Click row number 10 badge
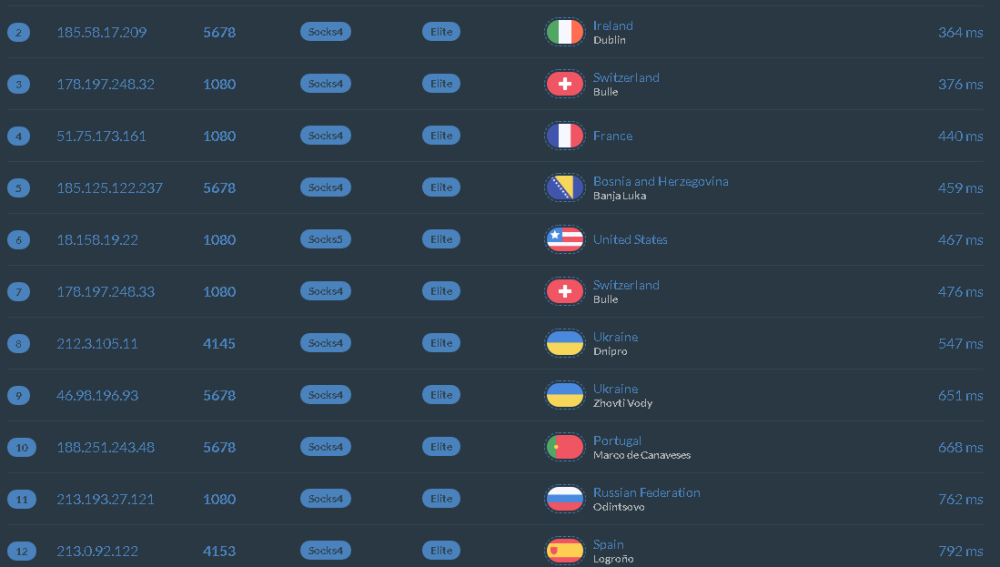 pos(22,447)
